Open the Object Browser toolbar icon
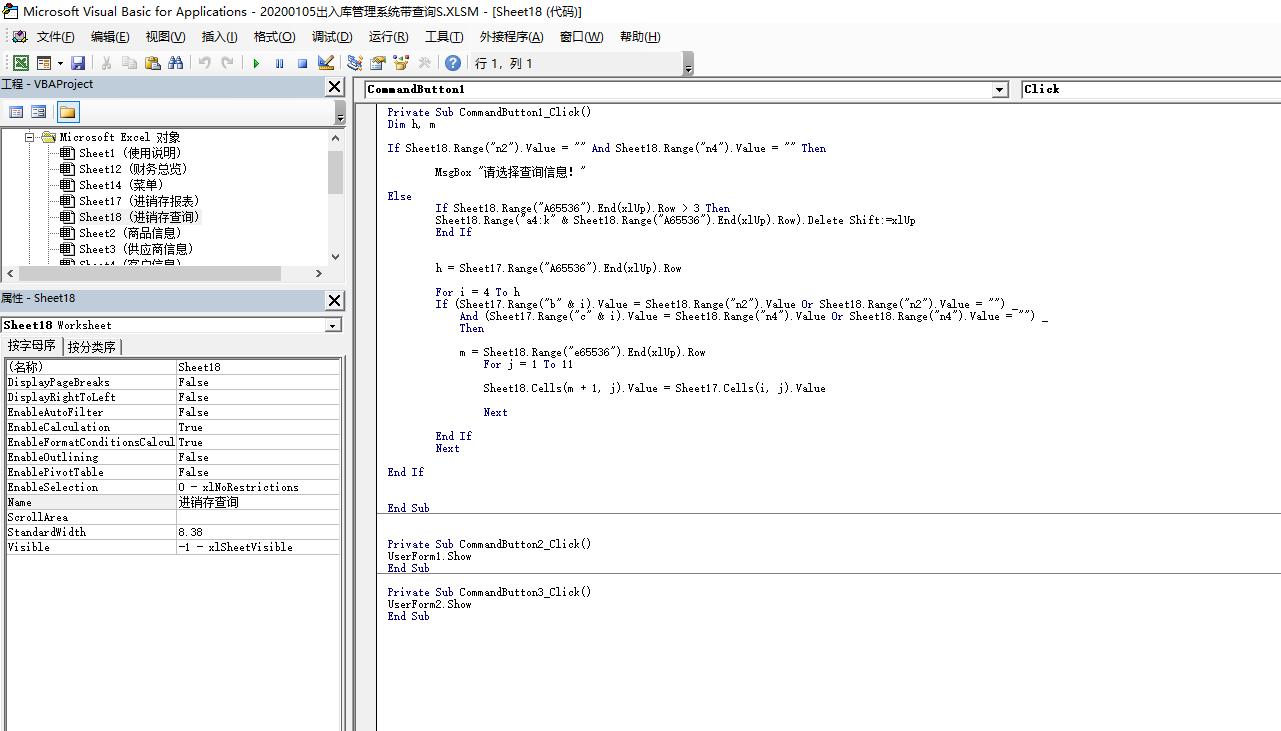The image size is (1281, 731). 401,63
